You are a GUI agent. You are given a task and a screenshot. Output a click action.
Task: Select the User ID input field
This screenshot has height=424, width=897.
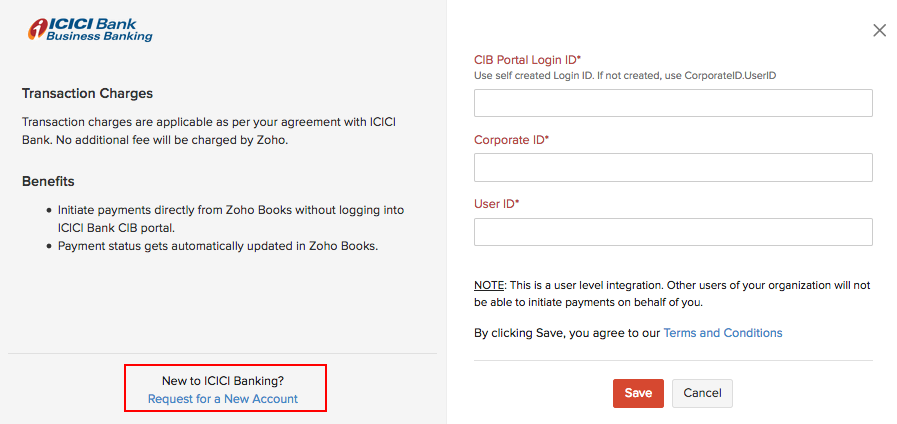pyautogui.click(x=673, y=232)
